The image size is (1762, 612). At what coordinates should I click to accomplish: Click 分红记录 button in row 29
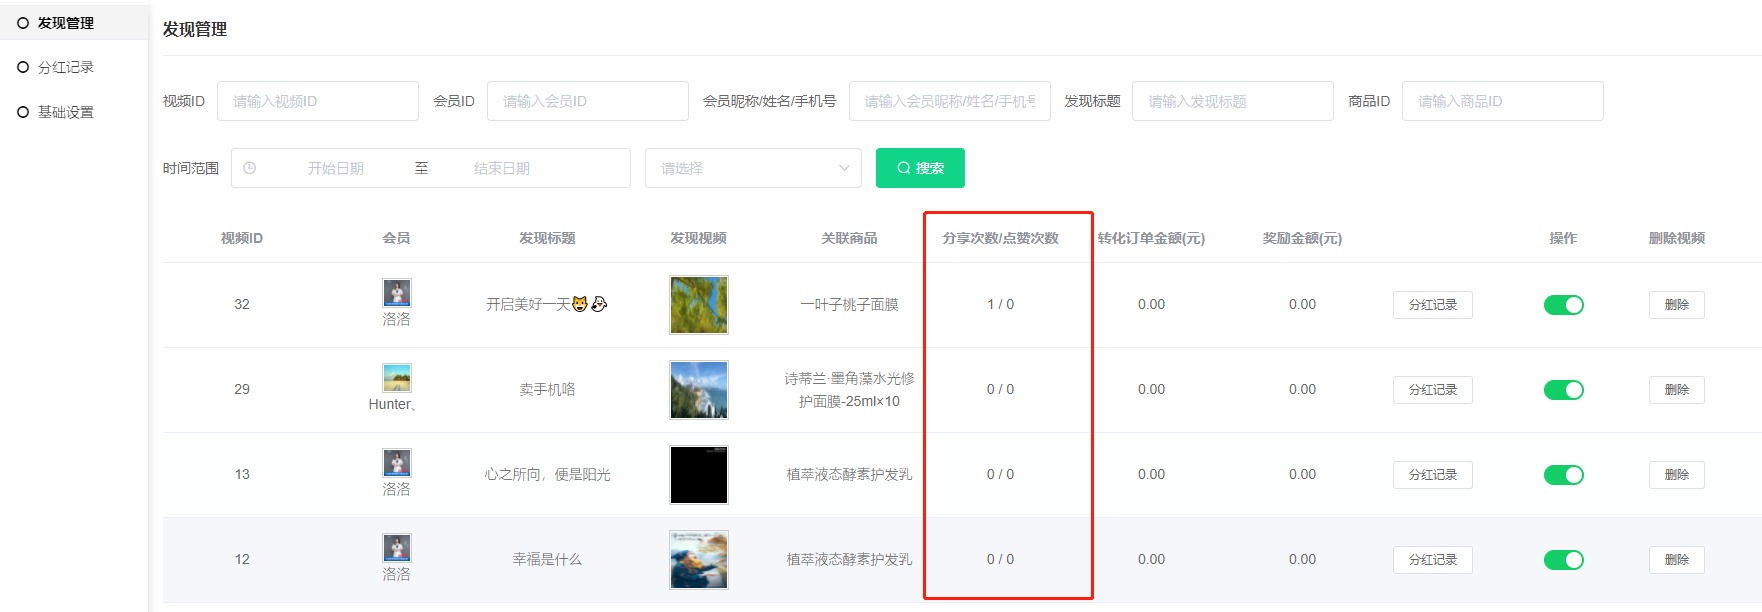(1433, 390)
